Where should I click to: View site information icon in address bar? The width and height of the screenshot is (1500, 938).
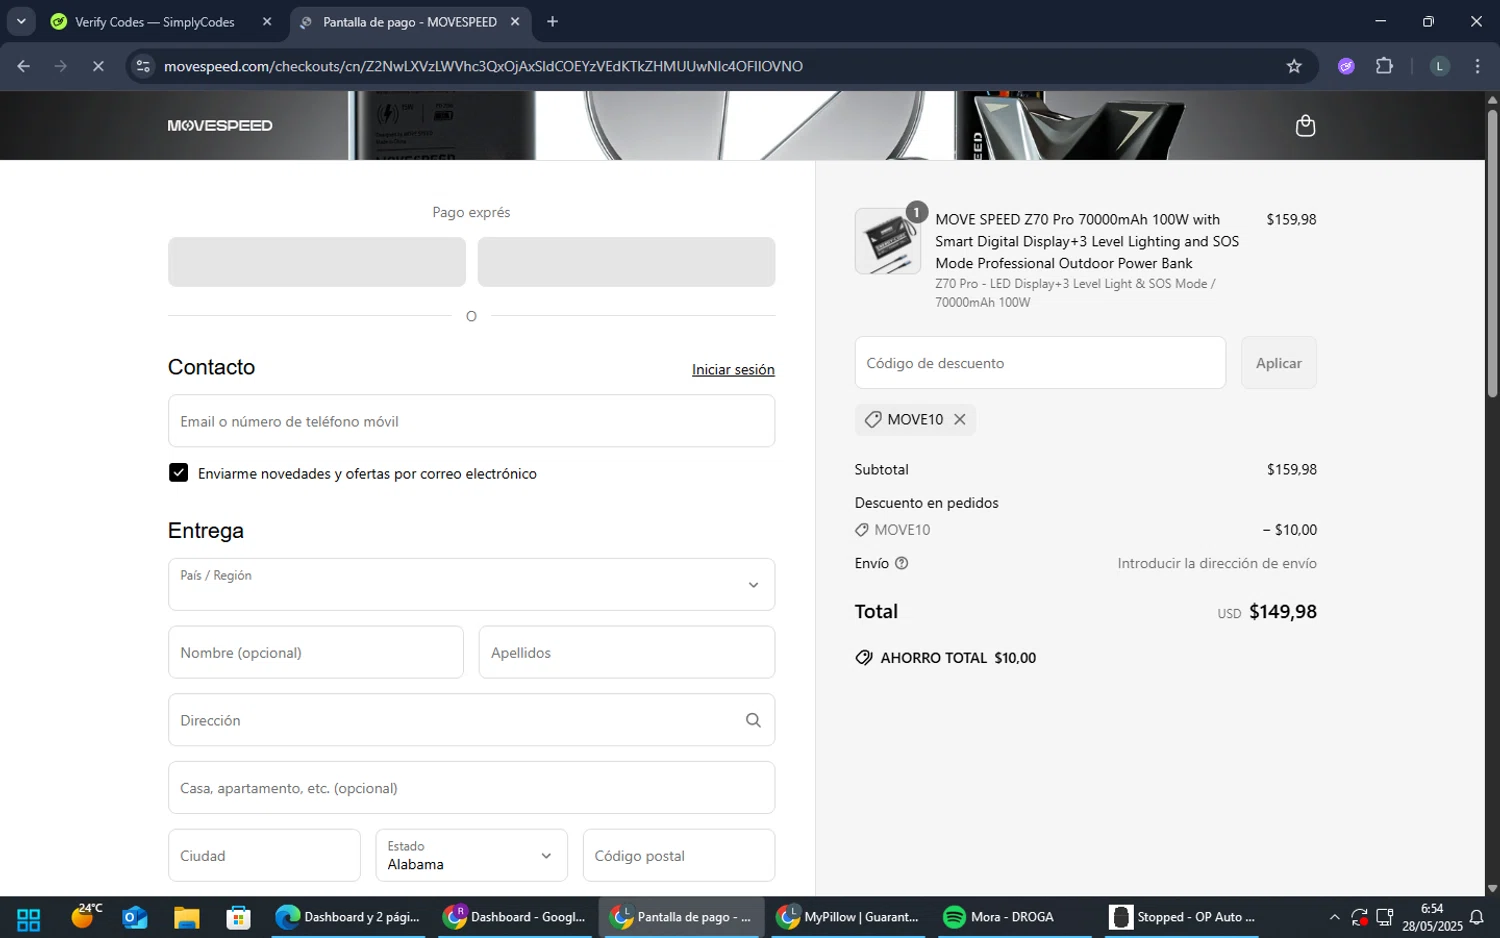[x=143, y=66]
